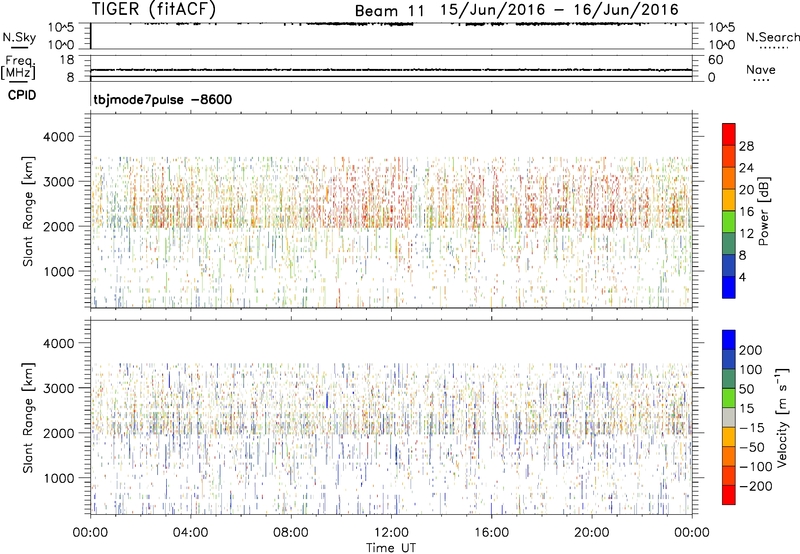Click the 4000 tick of the power panel

click(58, 137)
